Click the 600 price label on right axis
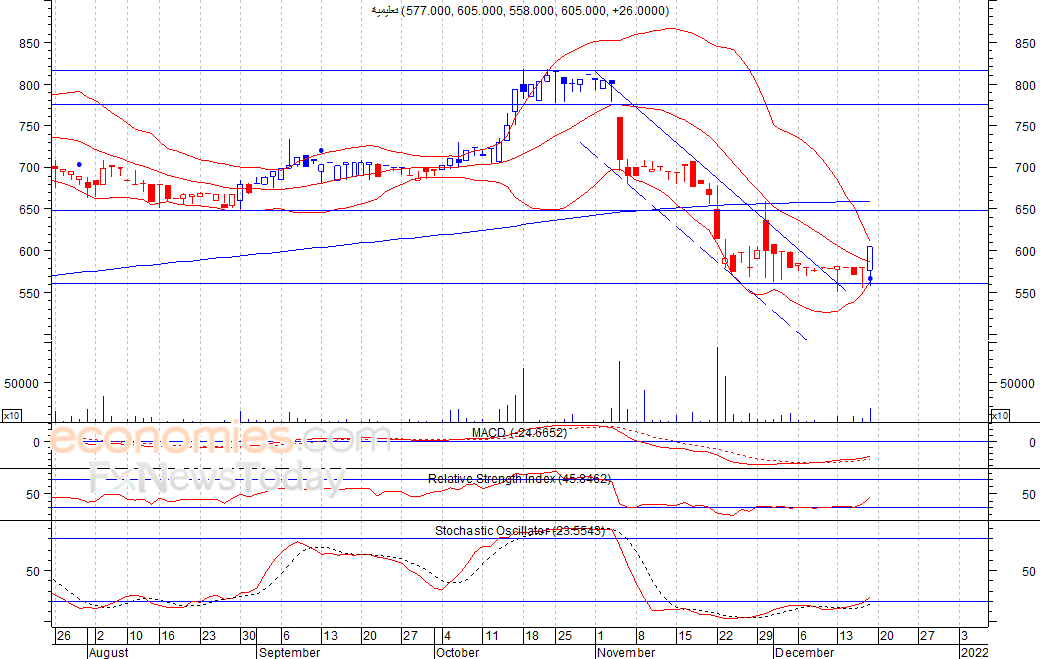The height and width of the screenshot is (659, 1040). (x=1025, y=251)
